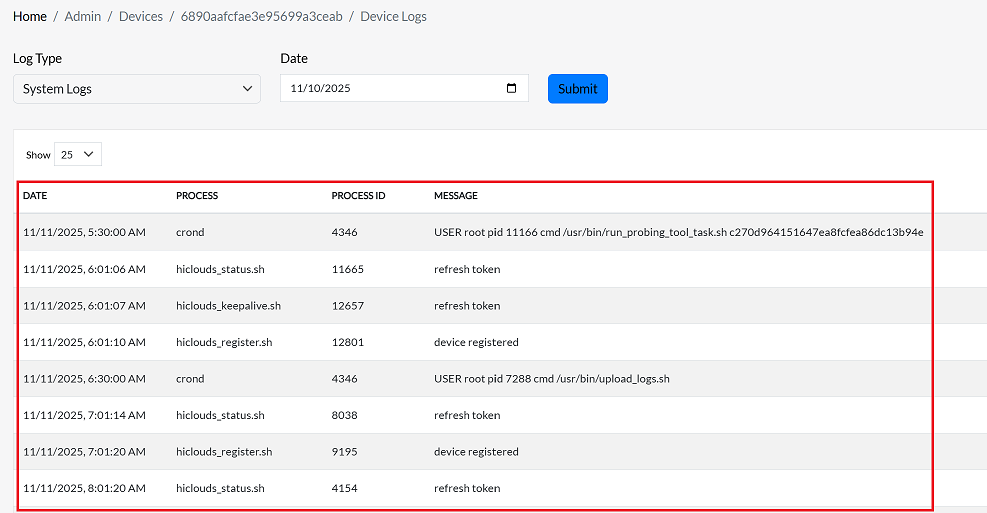Sort table by DATE column header
The height and width of the screenshot is (513, 987).
pyautogui.click(x=35, y=196)
